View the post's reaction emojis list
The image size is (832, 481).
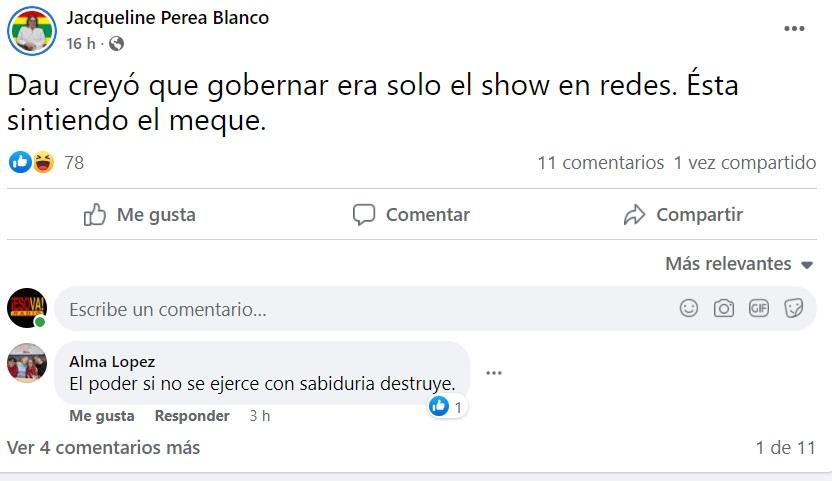click(x=31, y=162)
